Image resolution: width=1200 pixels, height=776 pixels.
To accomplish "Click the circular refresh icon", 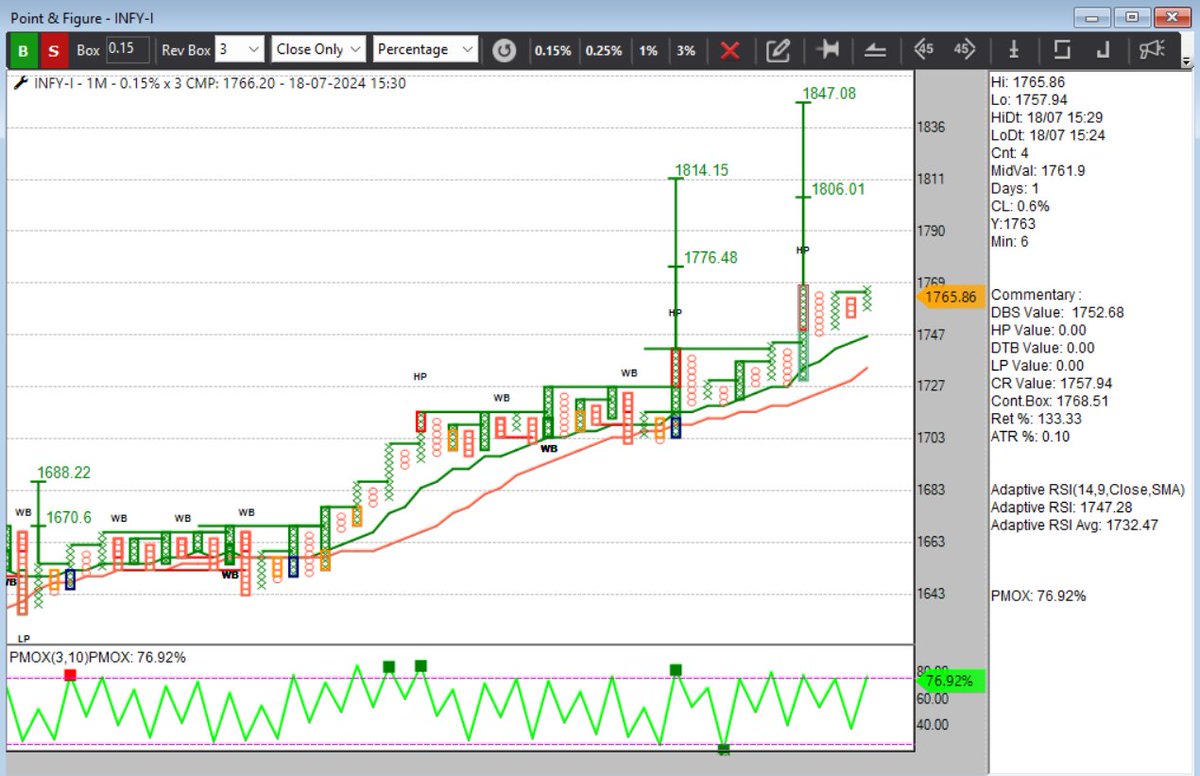I will point(505,50).
